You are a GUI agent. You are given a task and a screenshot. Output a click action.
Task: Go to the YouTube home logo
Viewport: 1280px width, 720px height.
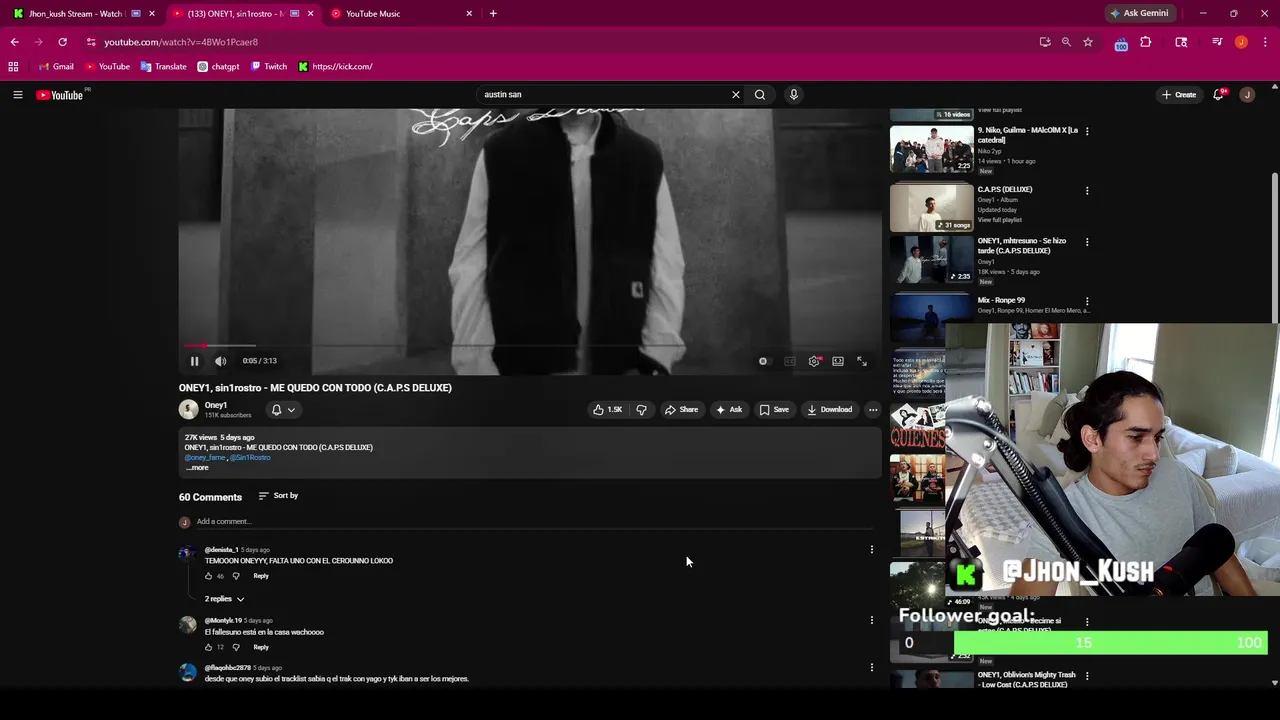(60, 95)
